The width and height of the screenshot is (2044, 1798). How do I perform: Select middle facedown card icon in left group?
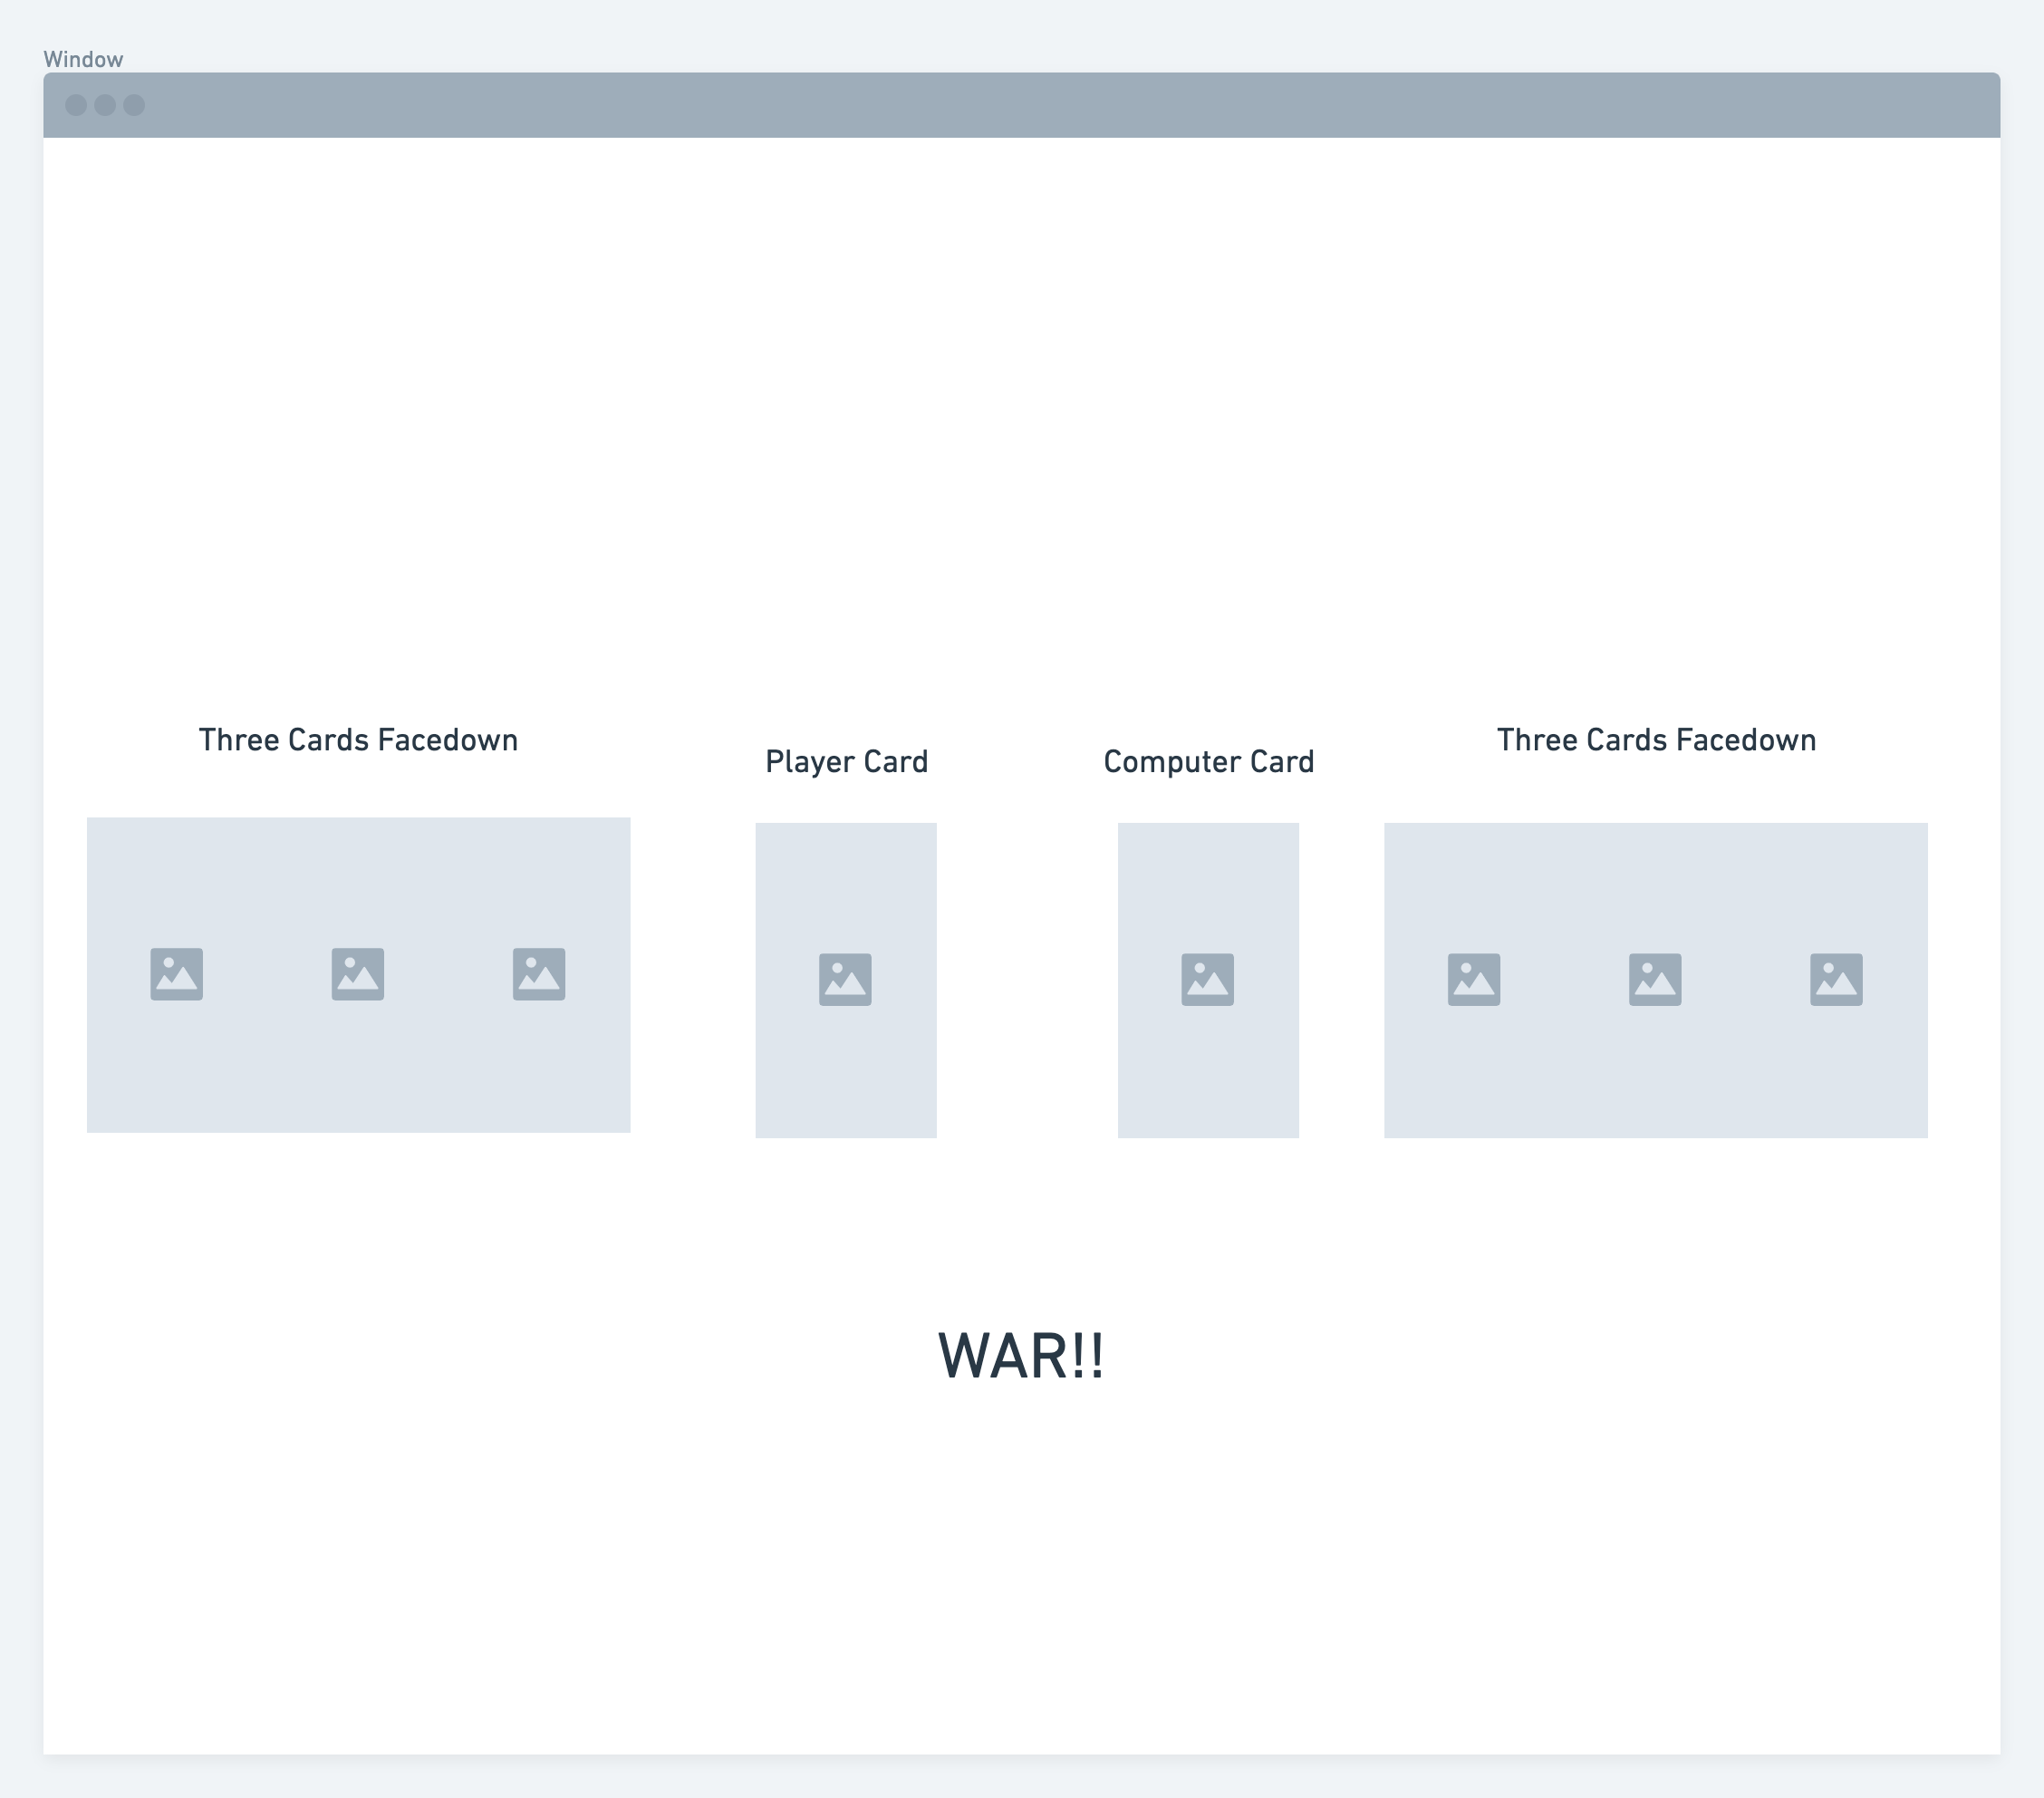(358, 974)
